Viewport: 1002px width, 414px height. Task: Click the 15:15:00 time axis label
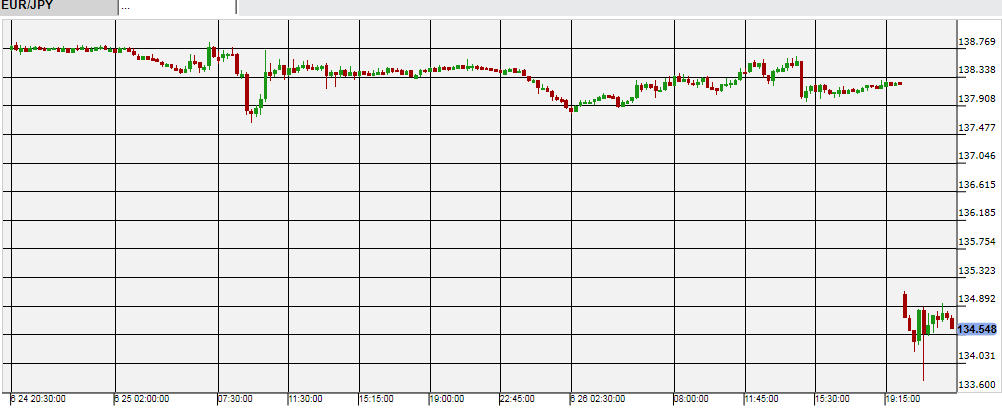click(376, 398)
